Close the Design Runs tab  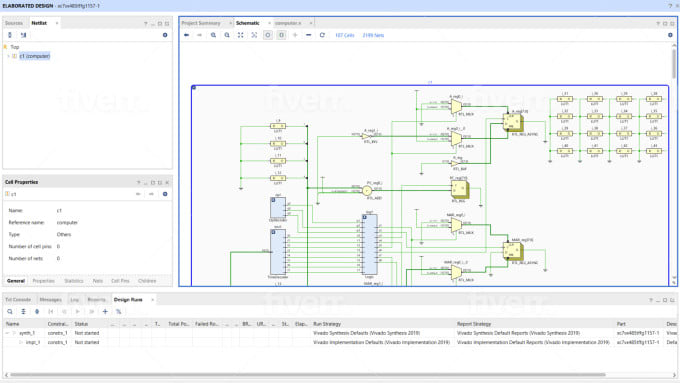point(153,300)
